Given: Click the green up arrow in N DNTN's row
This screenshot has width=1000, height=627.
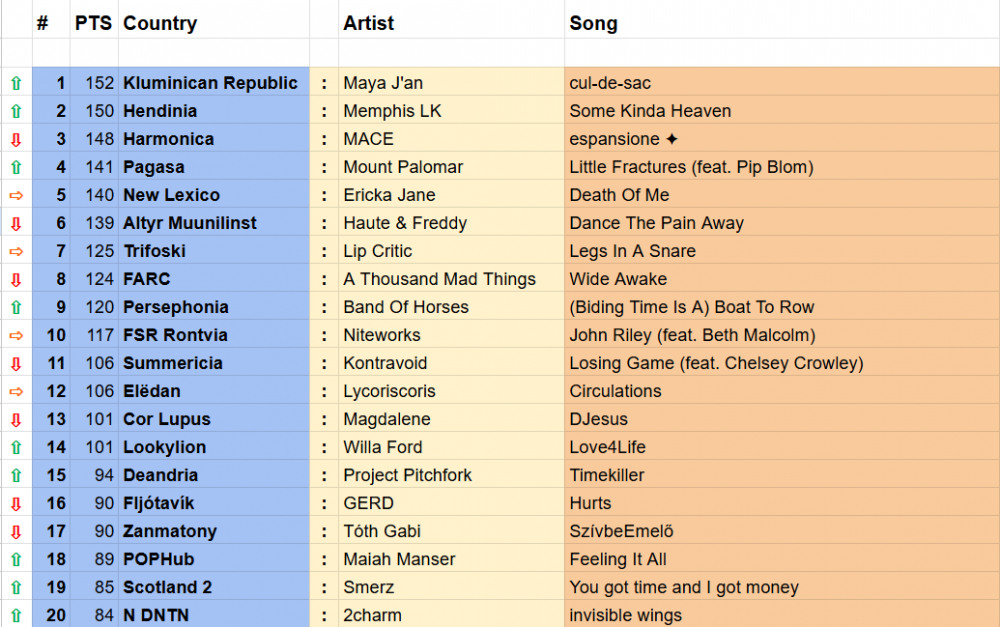Looking at the screenshot, I should tap(16, 615).
